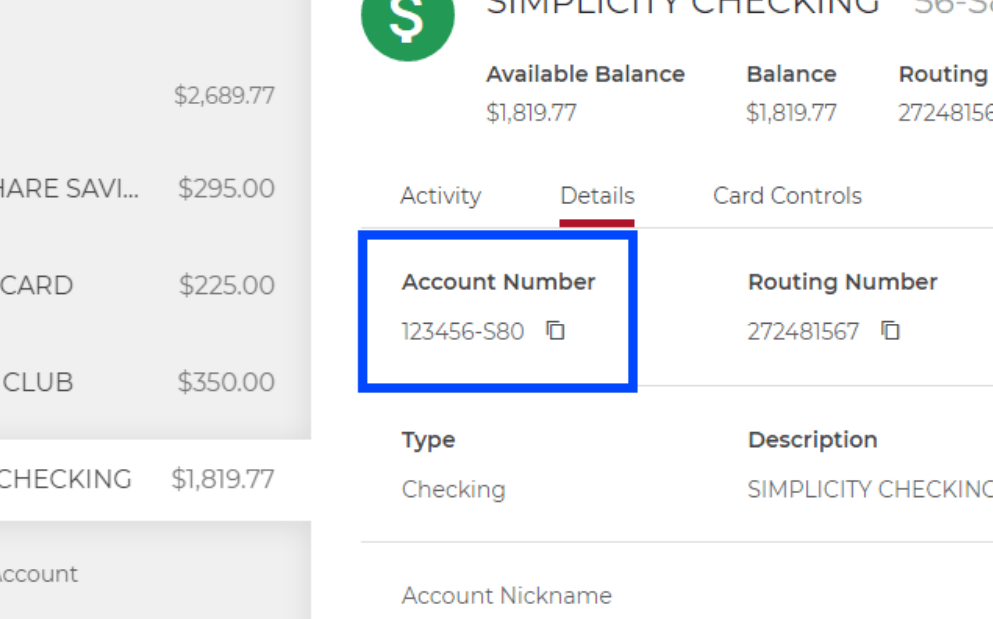The width and height of the screenshot is (993, 619).
Task: Switch to the Card Controls tab
Action: pyautogui.click(x=787, y=196)
